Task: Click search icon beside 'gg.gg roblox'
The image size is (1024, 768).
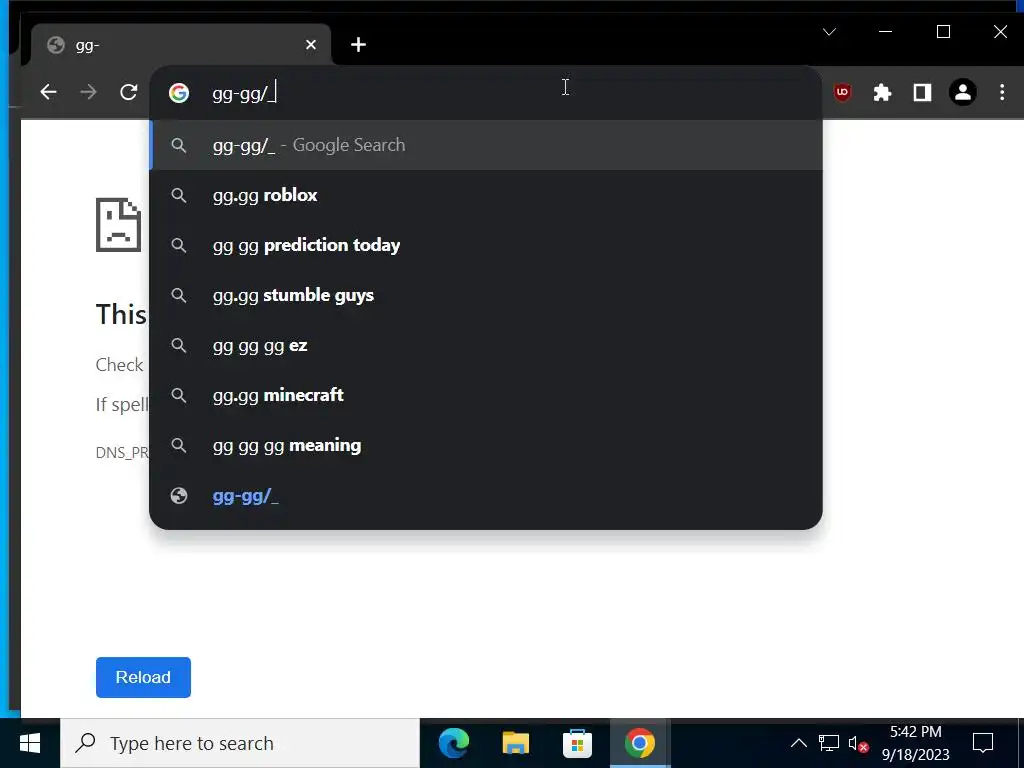Action: pos(179,195)
